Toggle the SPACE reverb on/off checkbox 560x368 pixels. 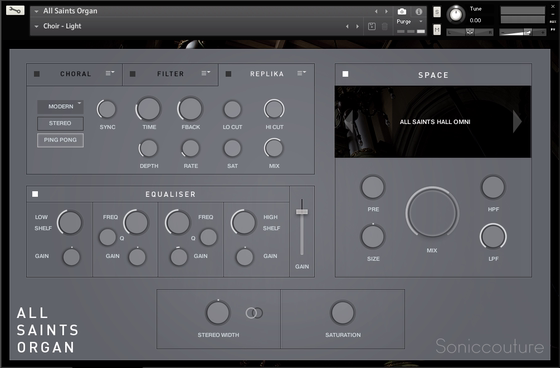(345, 74)
